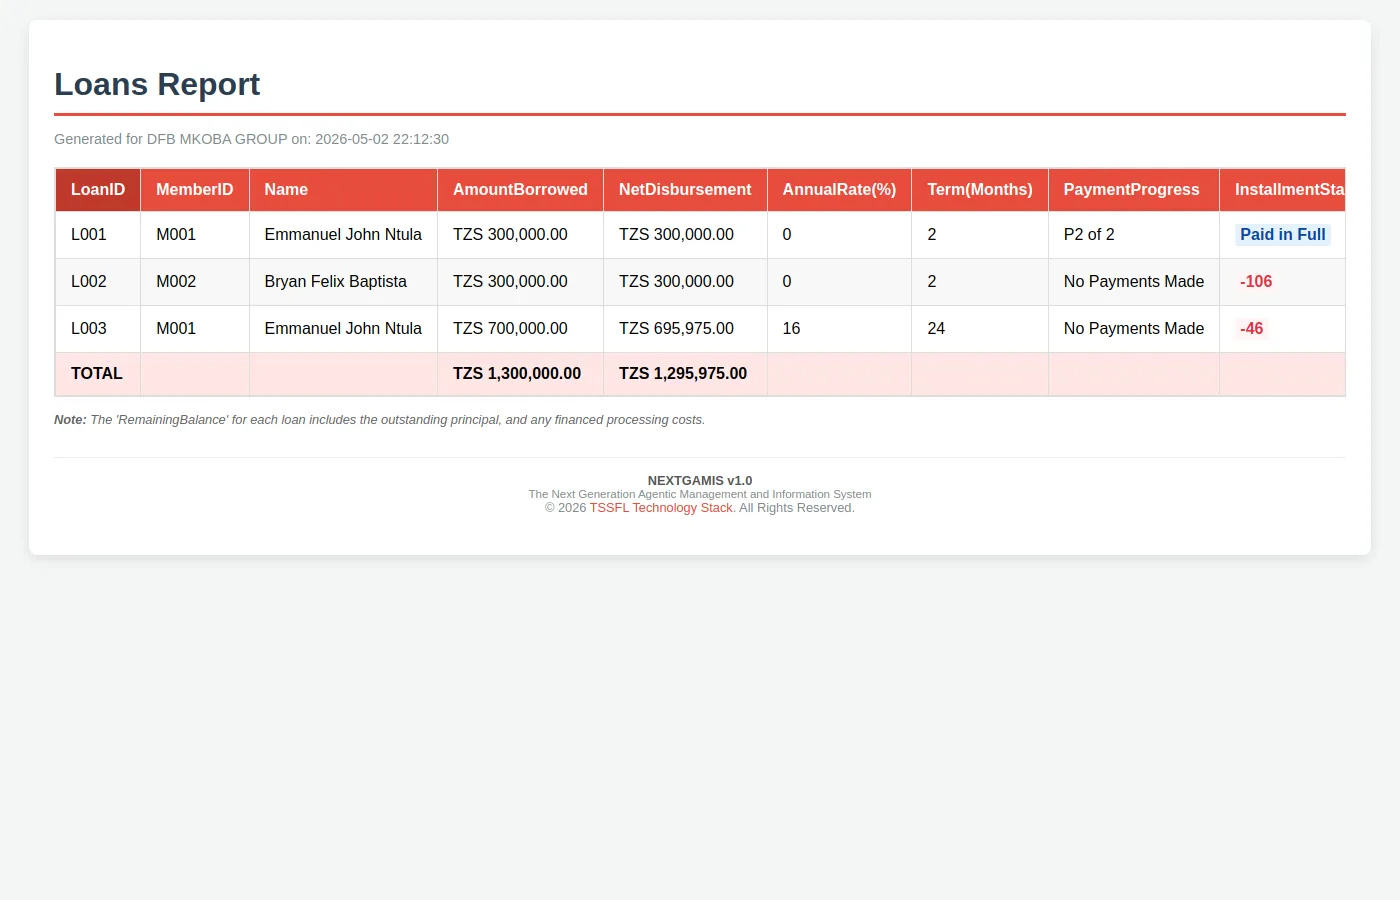
Task: Click No Payments Made in L003 row
Action: point(1134,329)
